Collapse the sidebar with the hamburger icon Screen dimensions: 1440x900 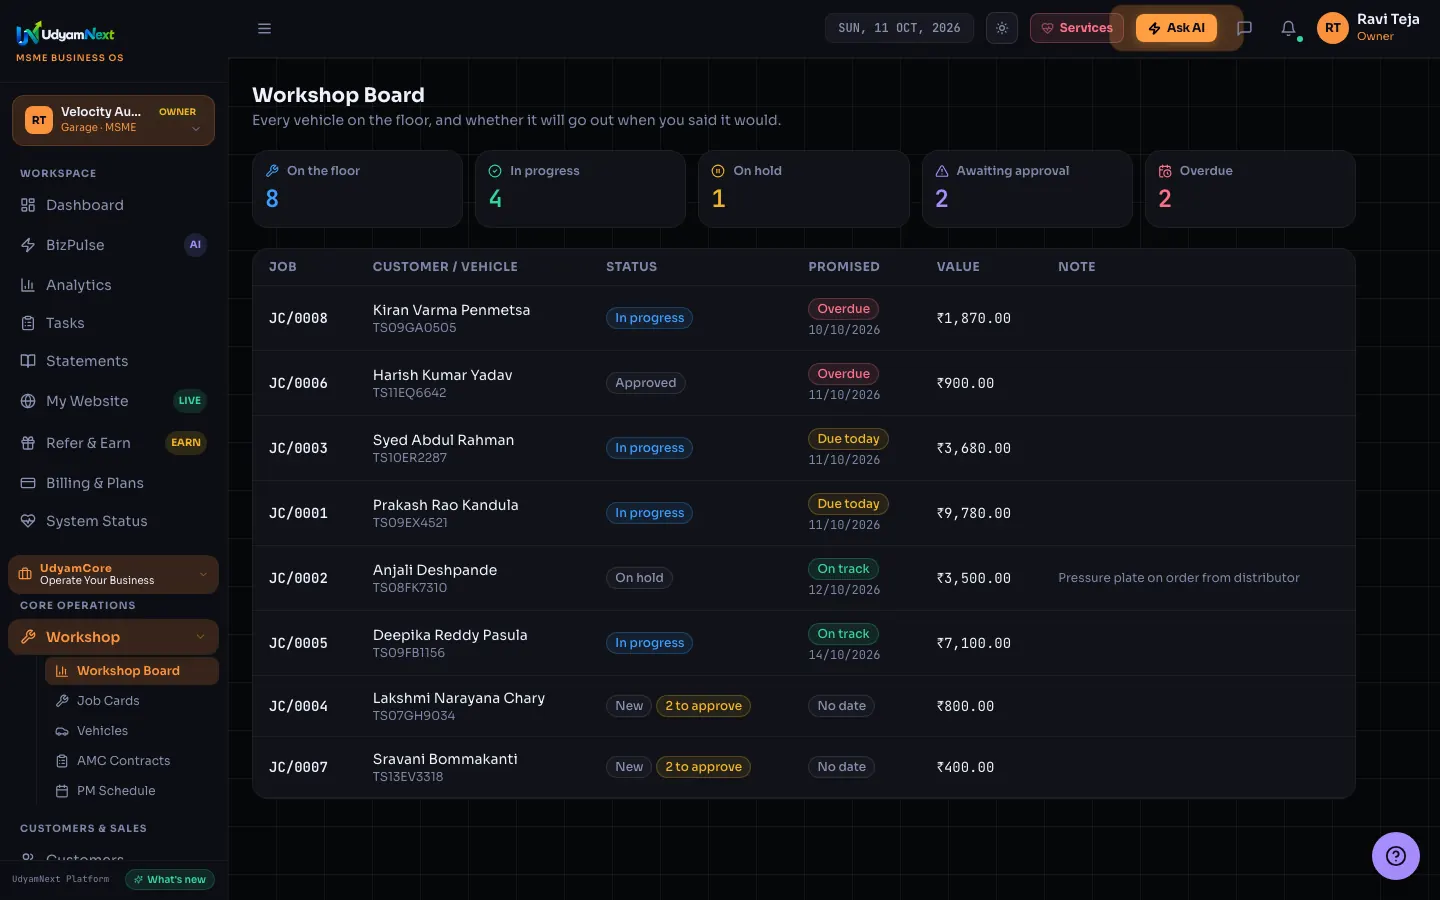(x=264, y=28)
